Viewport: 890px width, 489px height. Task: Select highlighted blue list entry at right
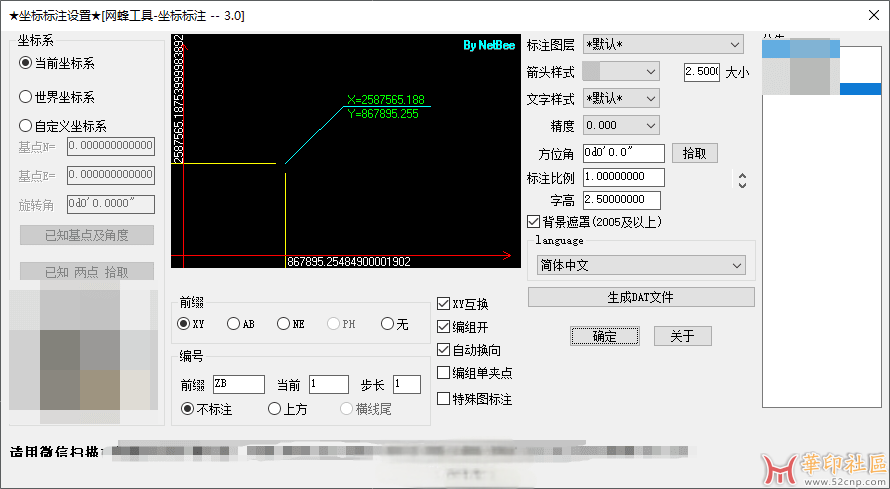(x=860, y=89)
